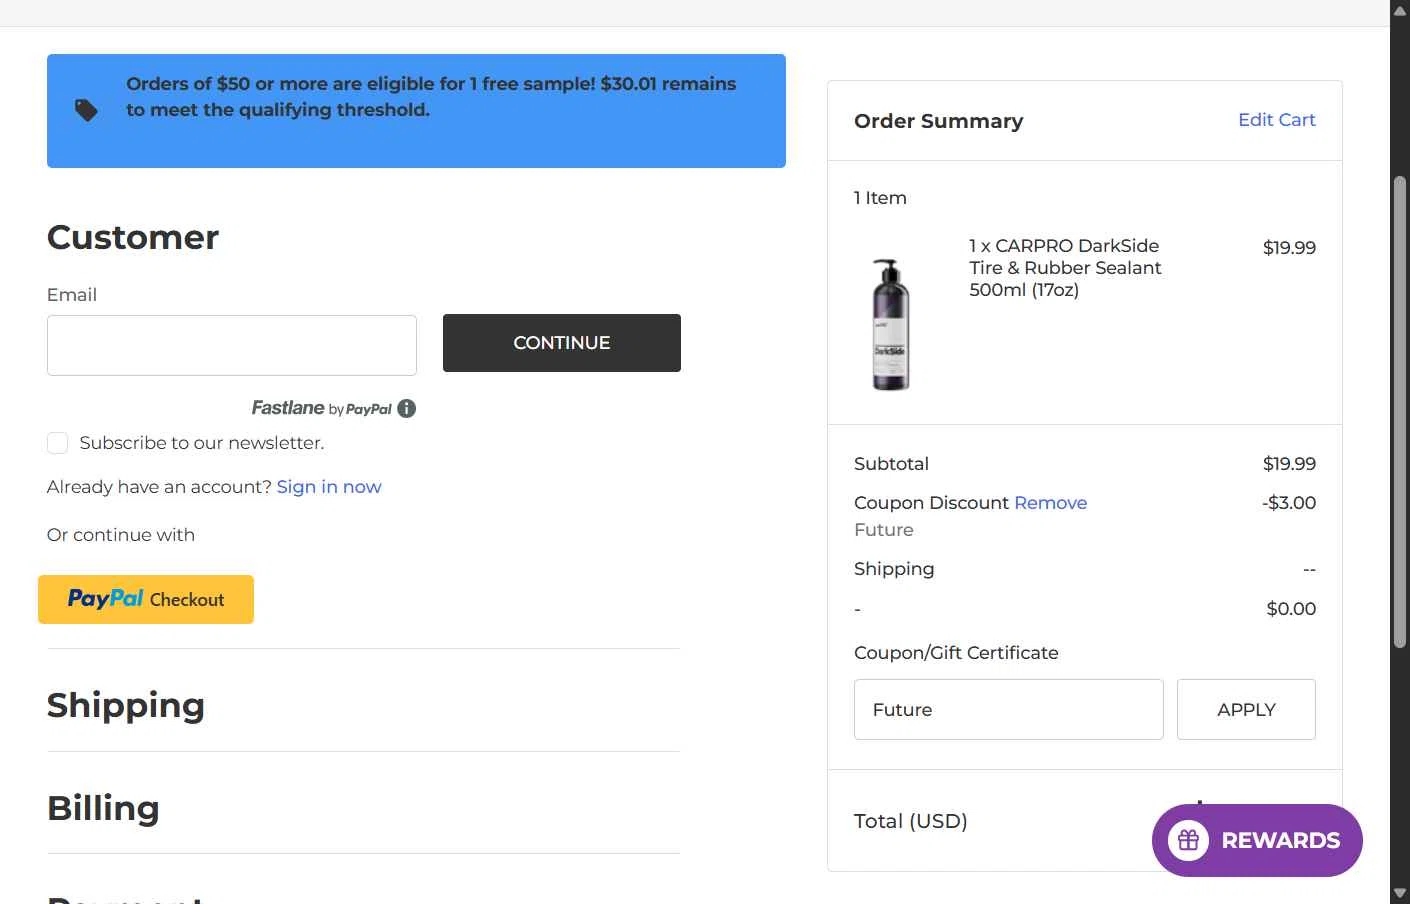Screen dimensions: 1410x904
Task: Click the free sample eligibility banner text
Action: (431, 97)
